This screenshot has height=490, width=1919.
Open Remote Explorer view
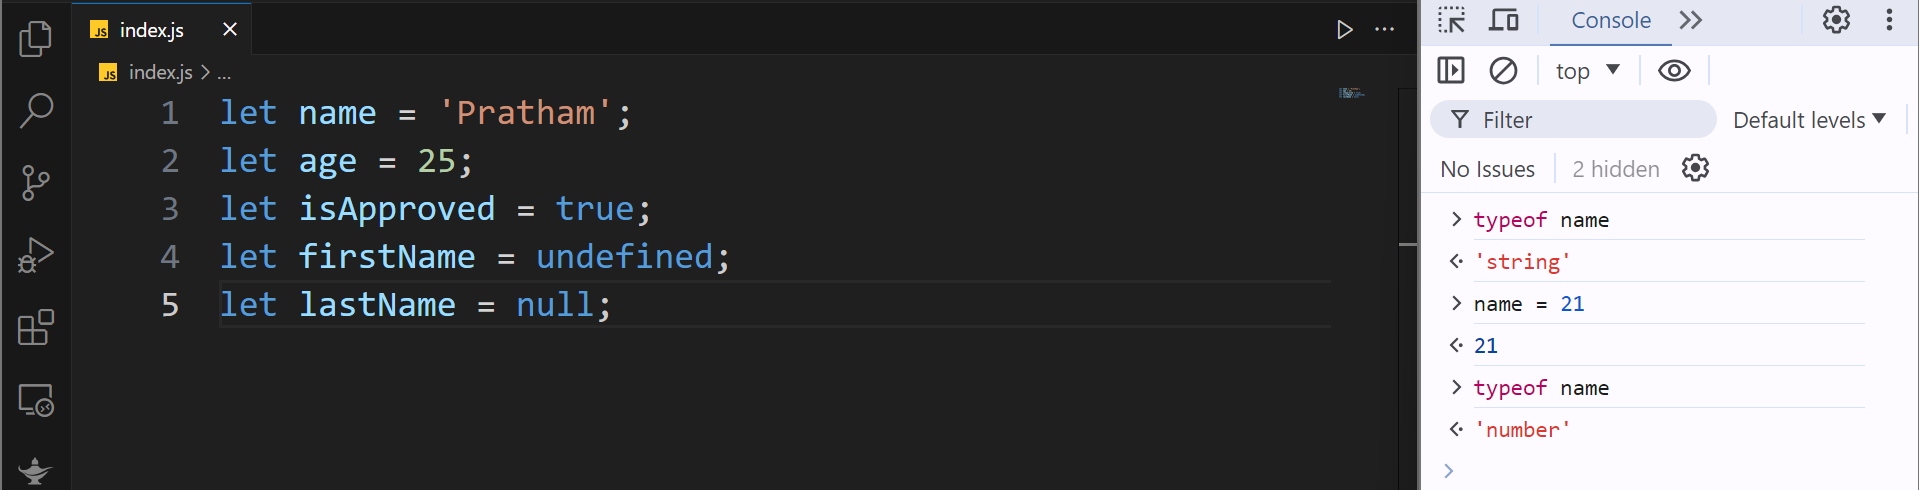coord(36,400)
